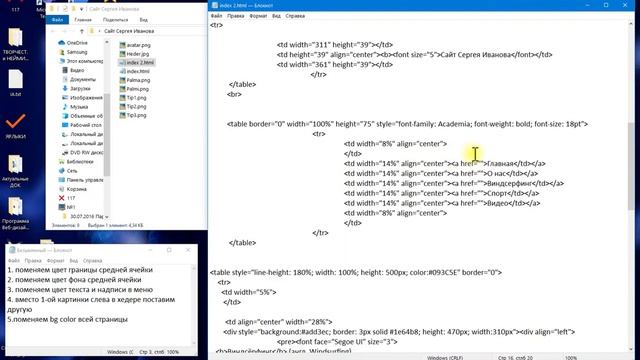
Task: Click Explorer address bar path
Action: (129, 31)
